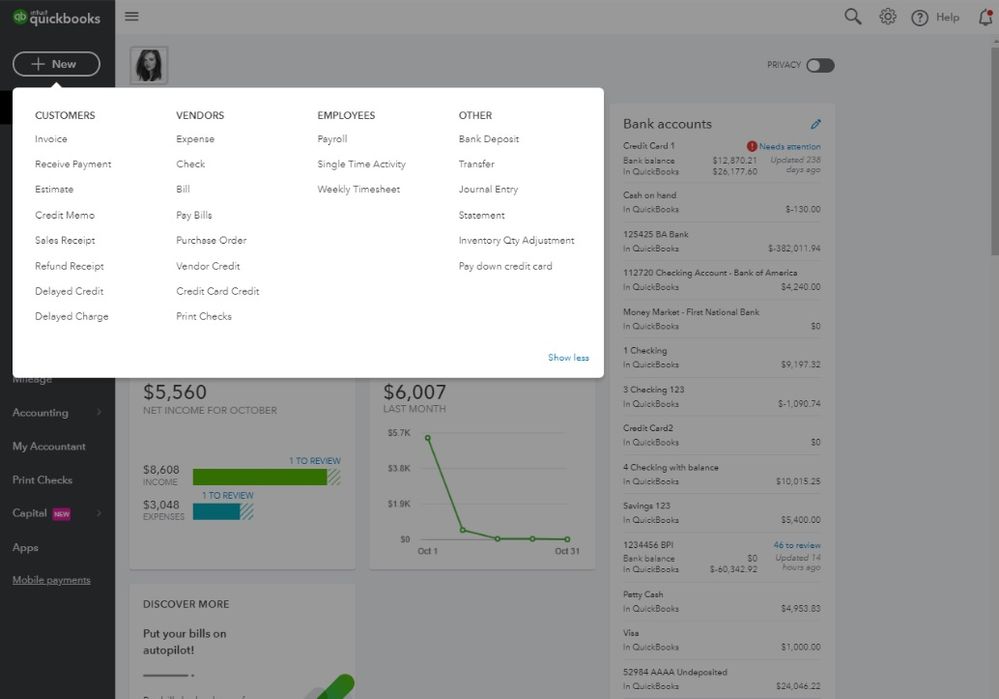Choose Pay Bills
This screenshot has width=999, height=699.
click(194, 215)
